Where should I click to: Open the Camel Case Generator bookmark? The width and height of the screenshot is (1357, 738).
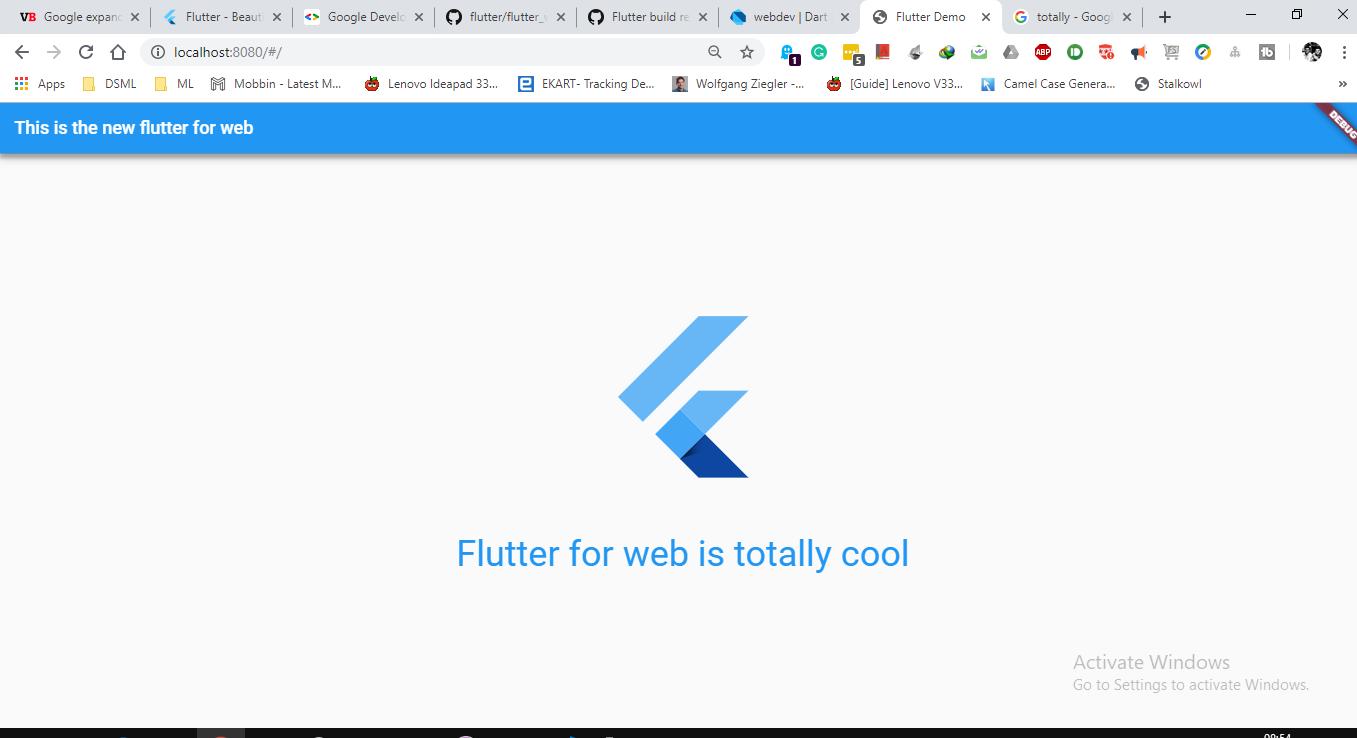(1048, 84)
